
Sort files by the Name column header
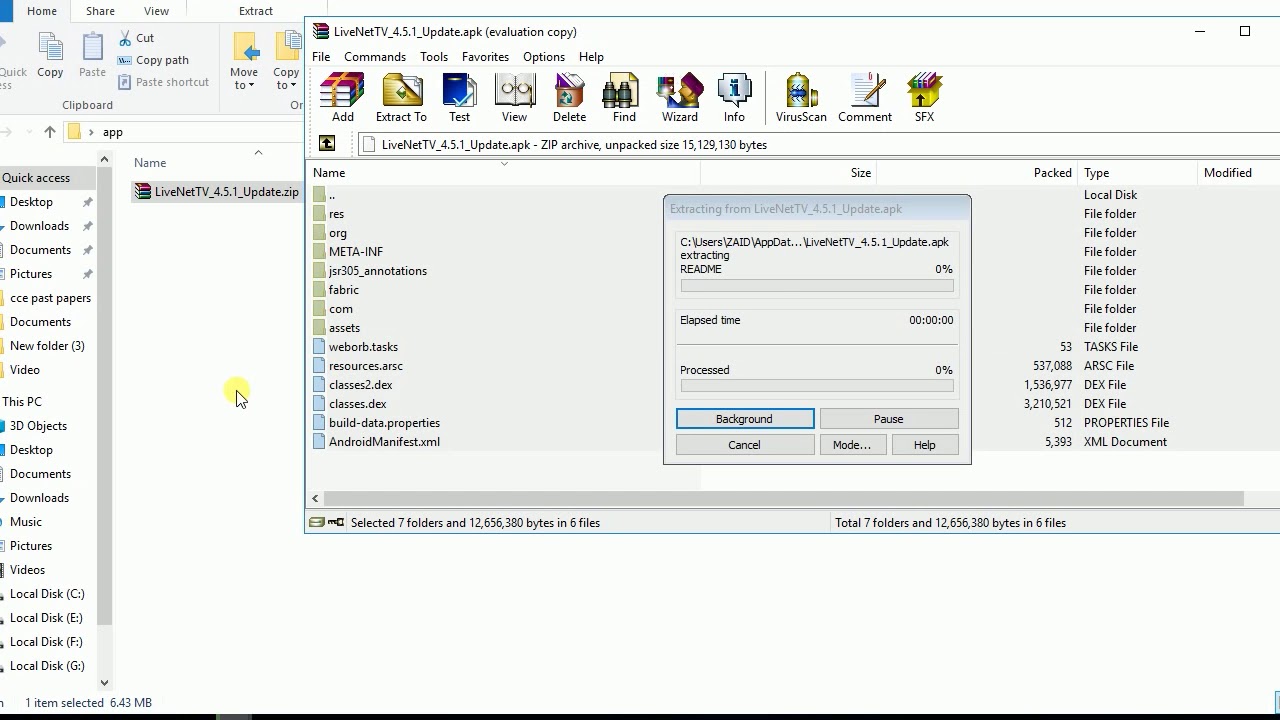tap(329, 172)
